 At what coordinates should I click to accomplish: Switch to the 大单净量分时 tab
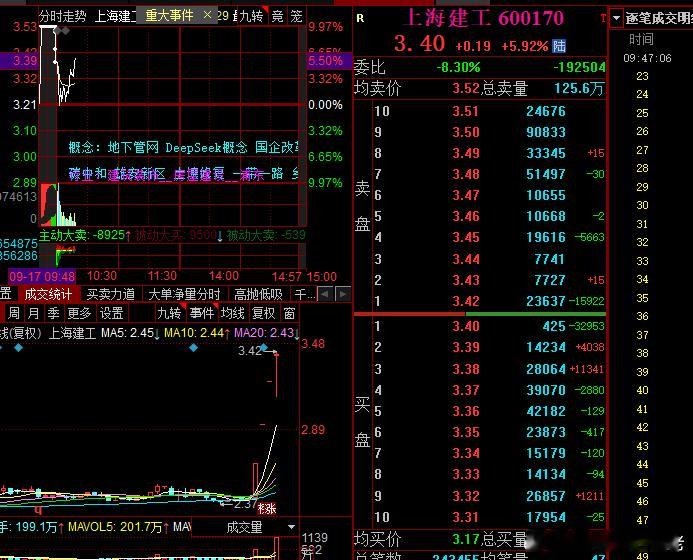click(x=184, y=294)
